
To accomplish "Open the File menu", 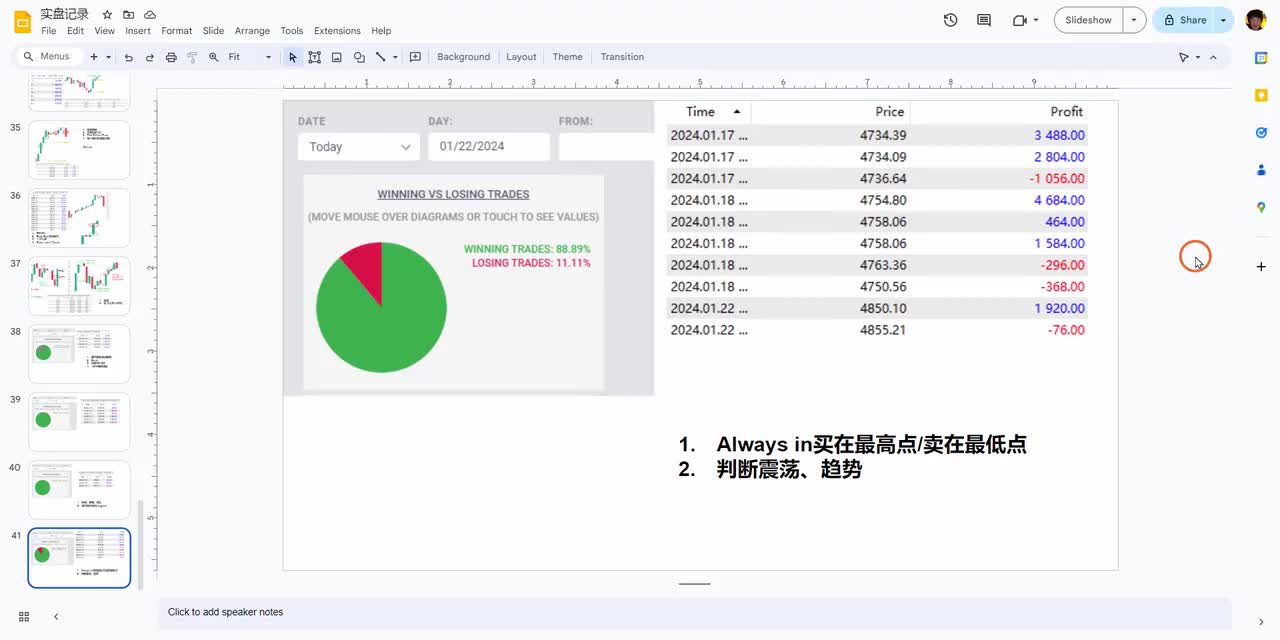I will click(49, 31).
